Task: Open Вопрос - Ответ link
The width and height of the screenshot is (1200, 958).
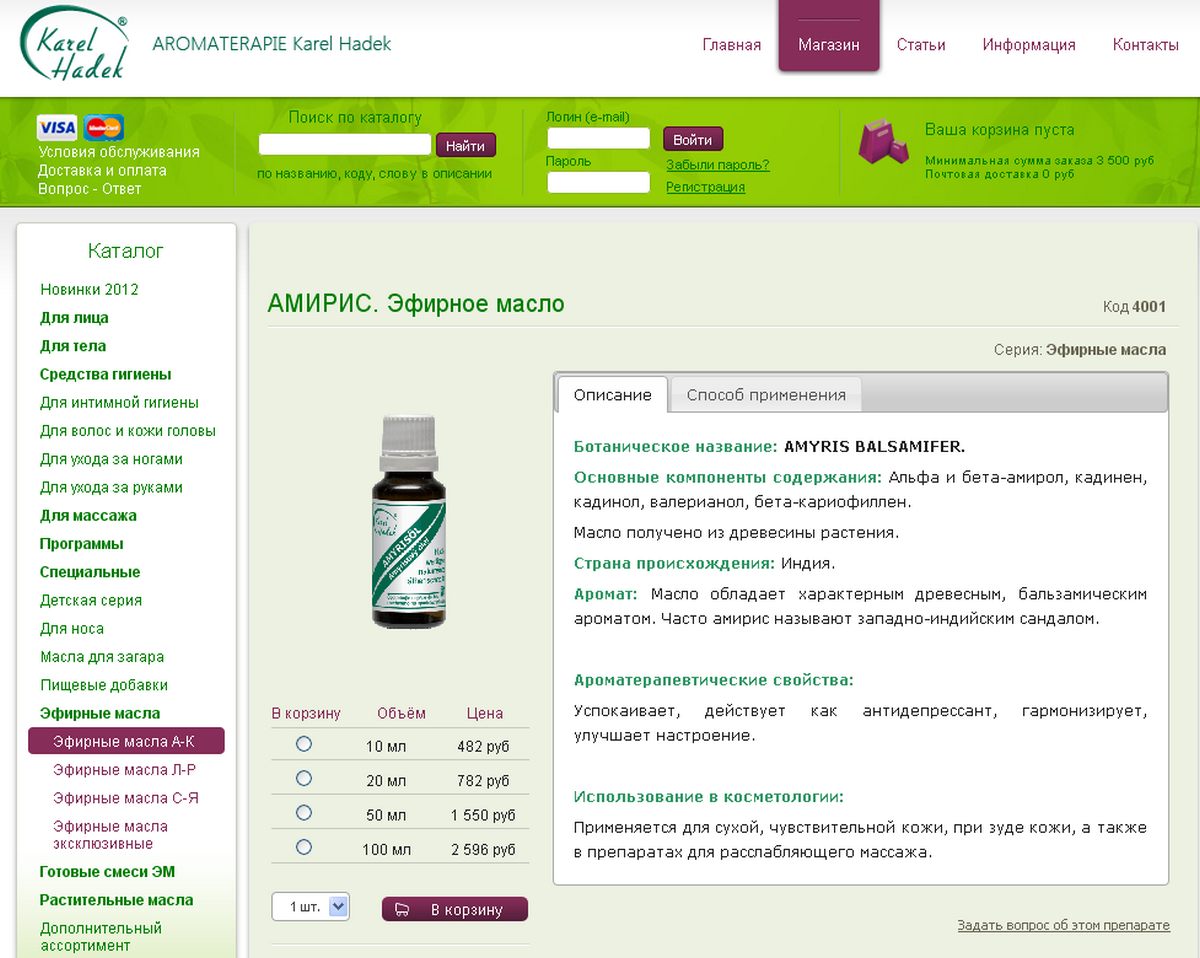Action: tap(90, 188)
